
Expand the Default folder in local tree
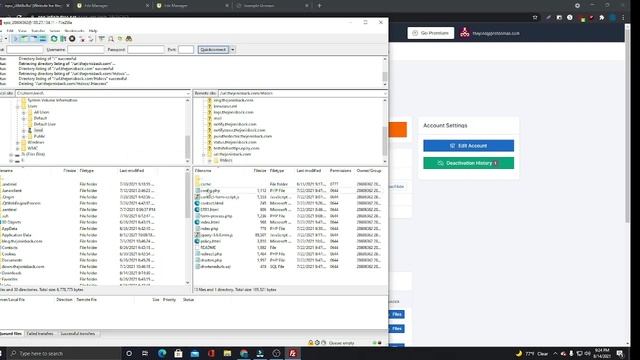(x=24, y=118)
